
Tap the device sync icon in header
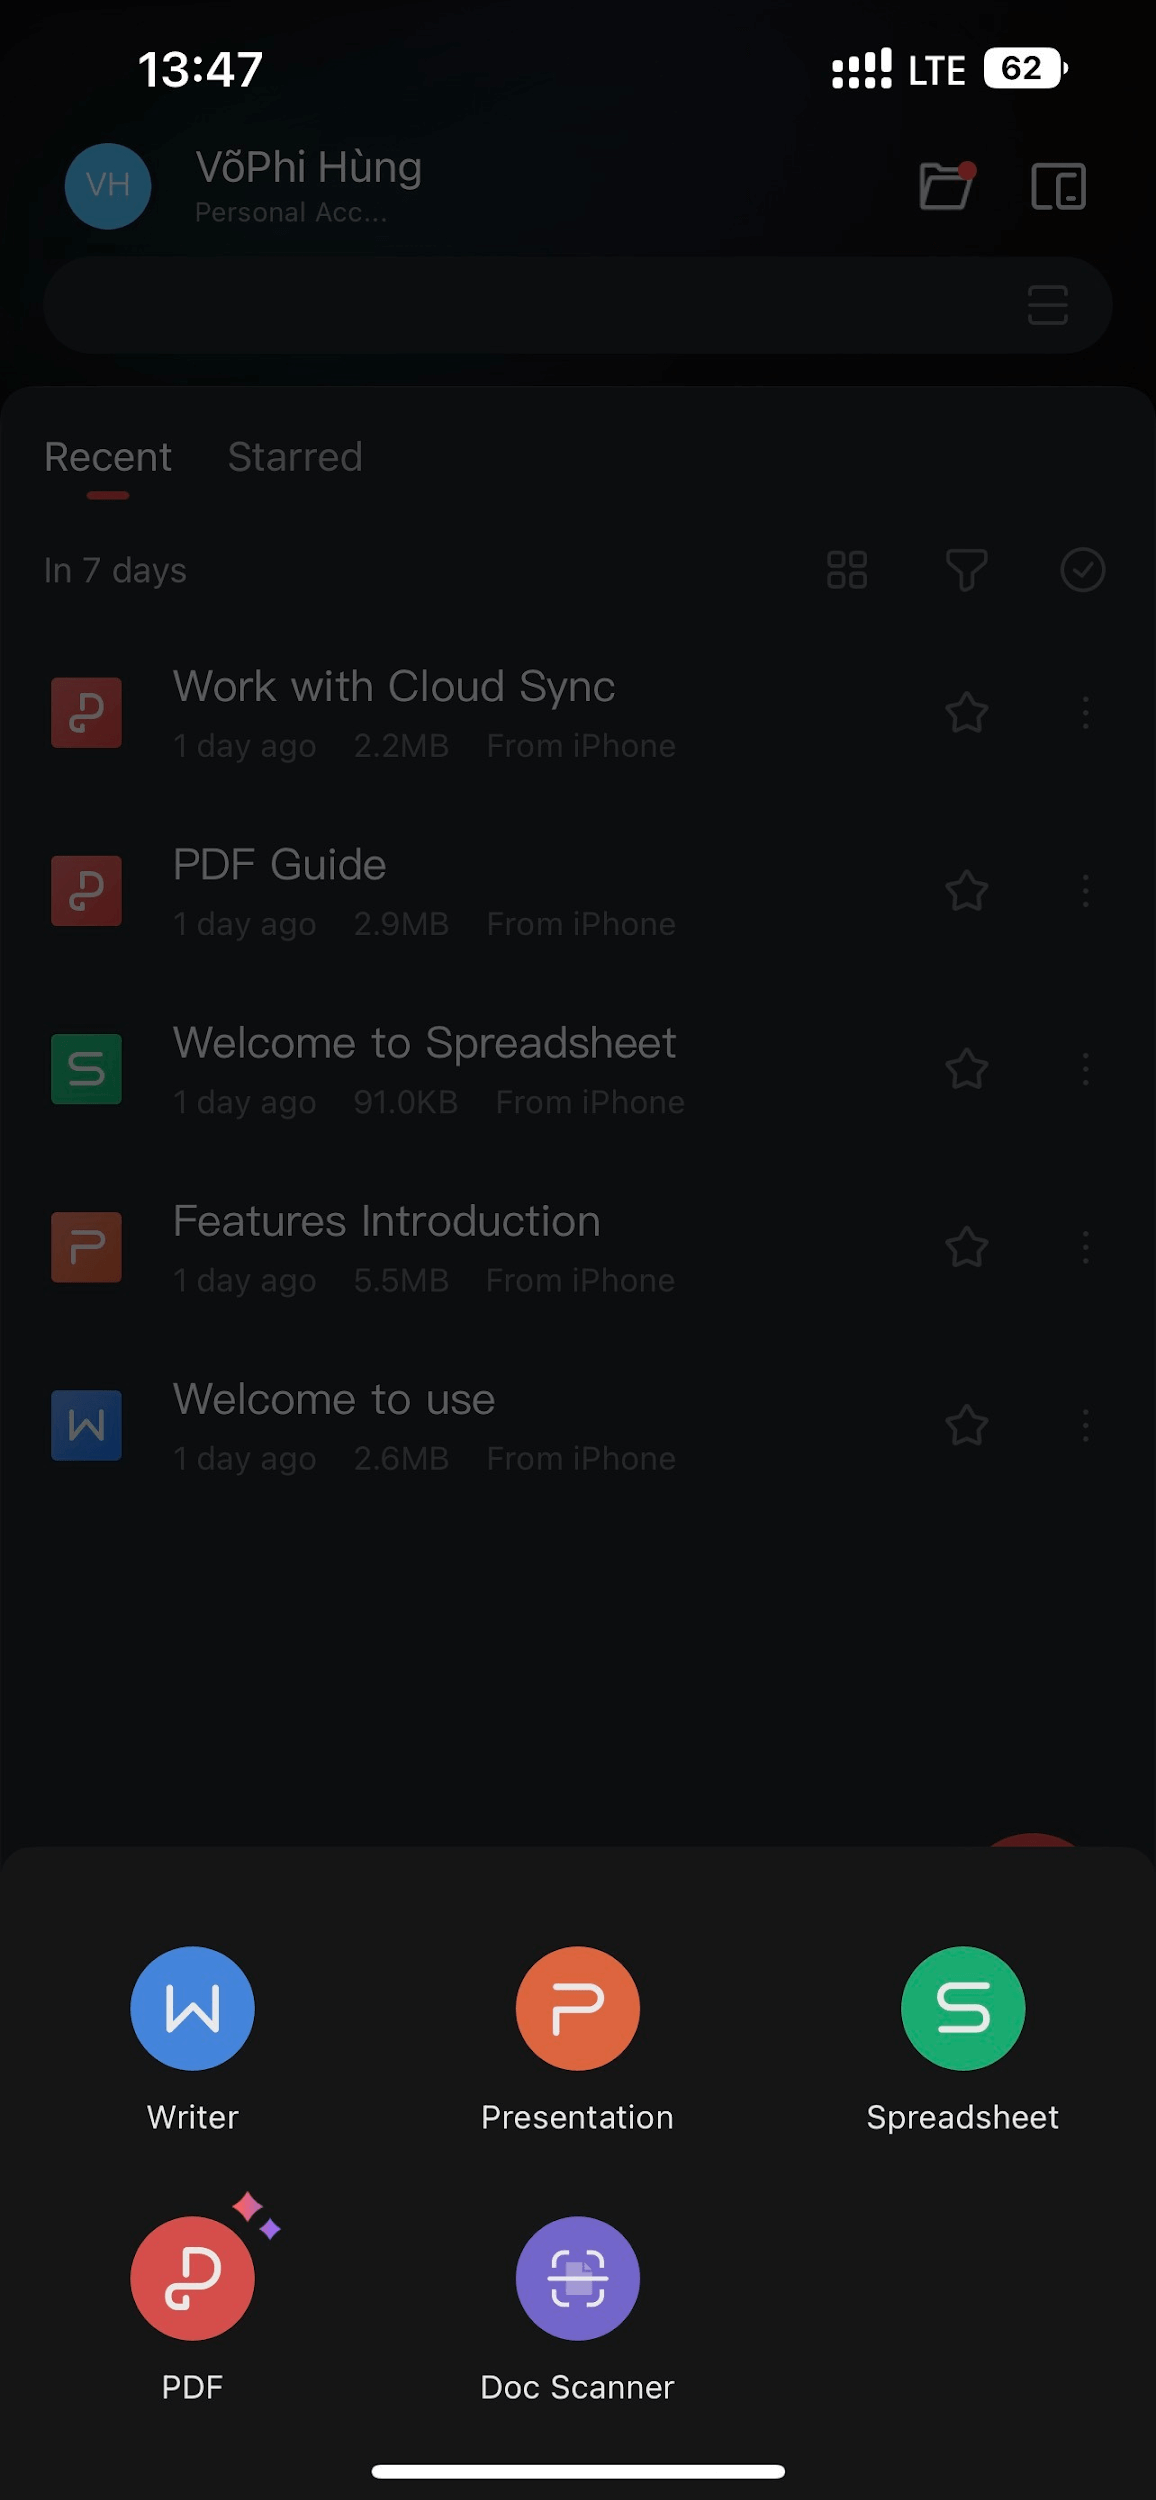point(1058,186)
